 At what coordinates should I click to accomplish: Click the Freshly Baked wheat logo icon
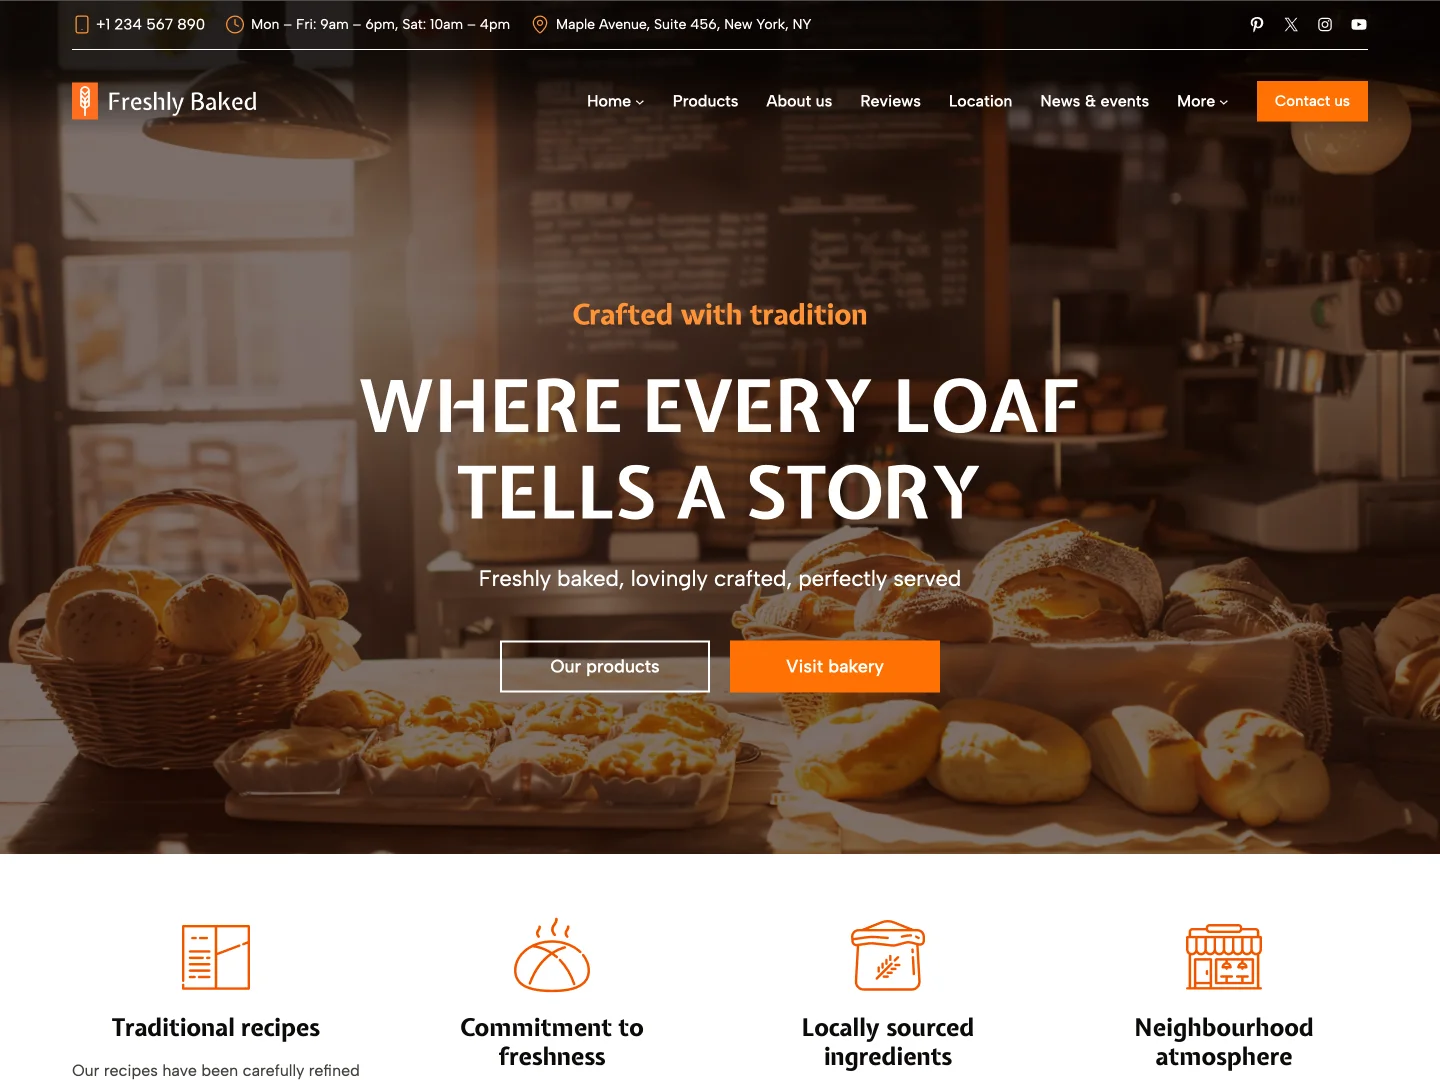[85, 101]
